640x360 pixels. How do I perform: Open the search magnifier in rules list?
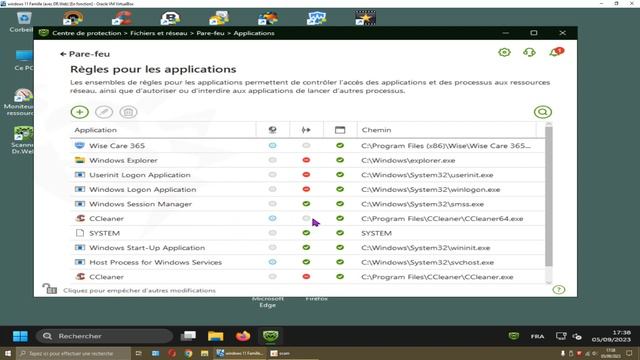click(x=542, y=112)
